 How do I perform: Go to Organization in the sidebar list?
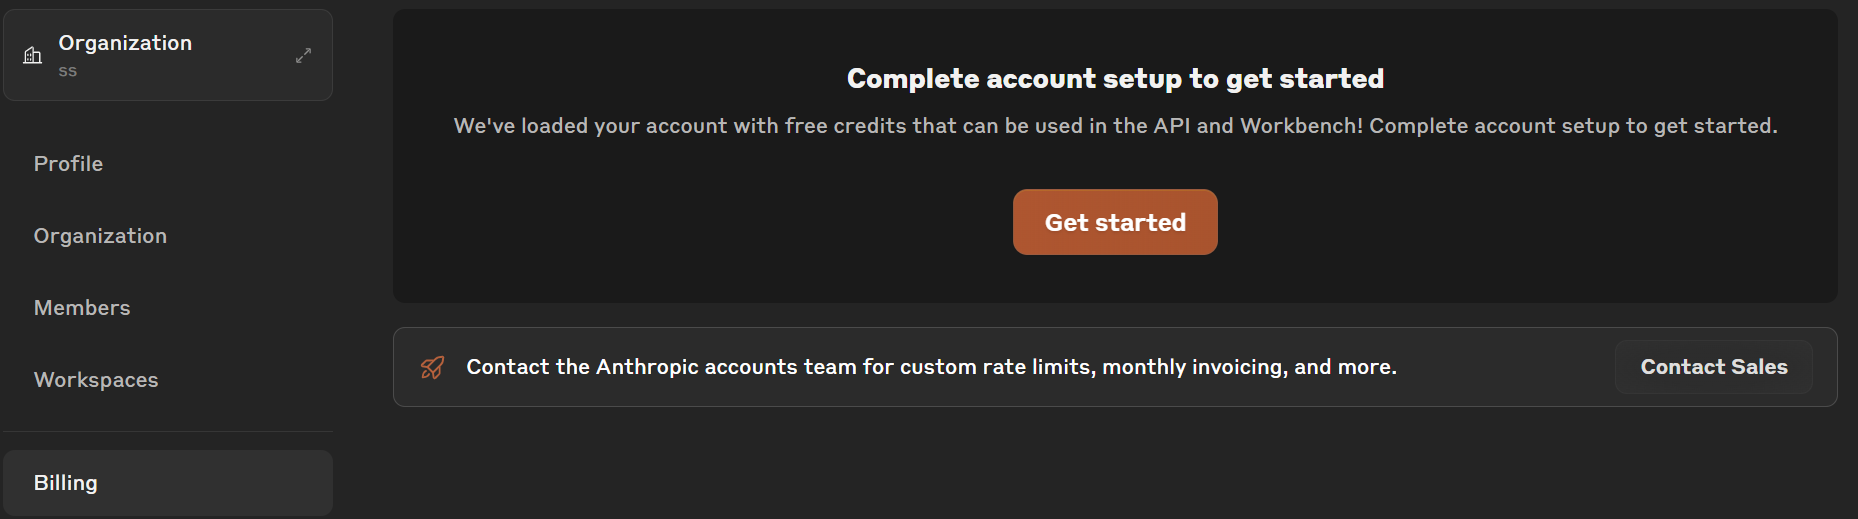pyautogui.click(x=100, y=236)
